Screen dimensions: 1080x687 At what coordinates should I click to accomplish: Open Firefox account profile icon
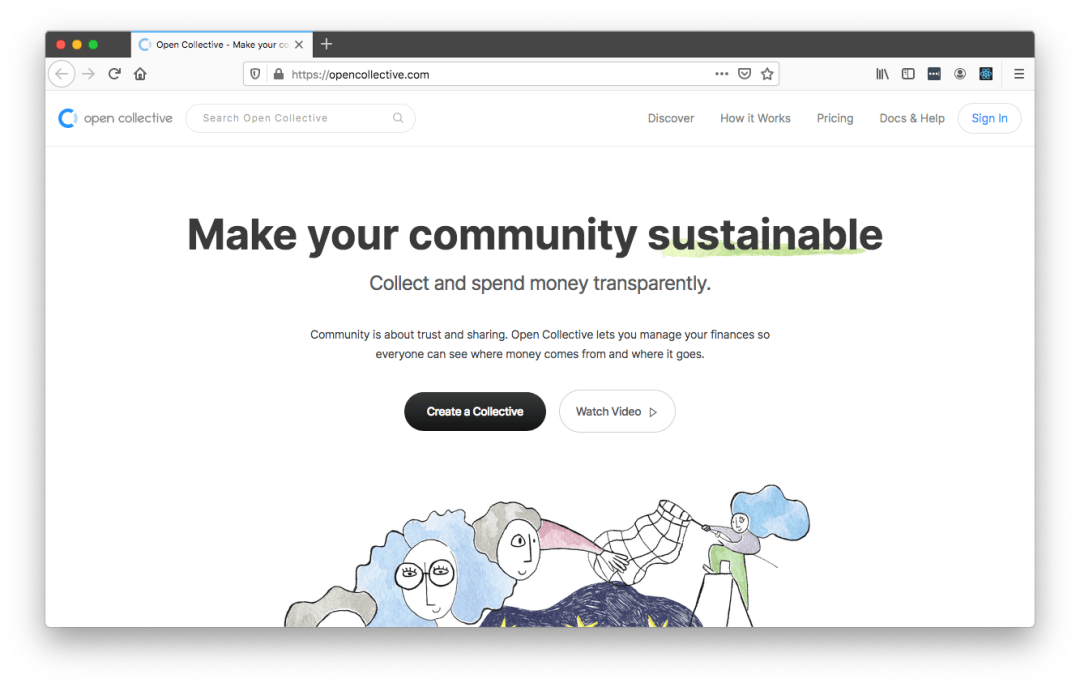click(959, 74)
